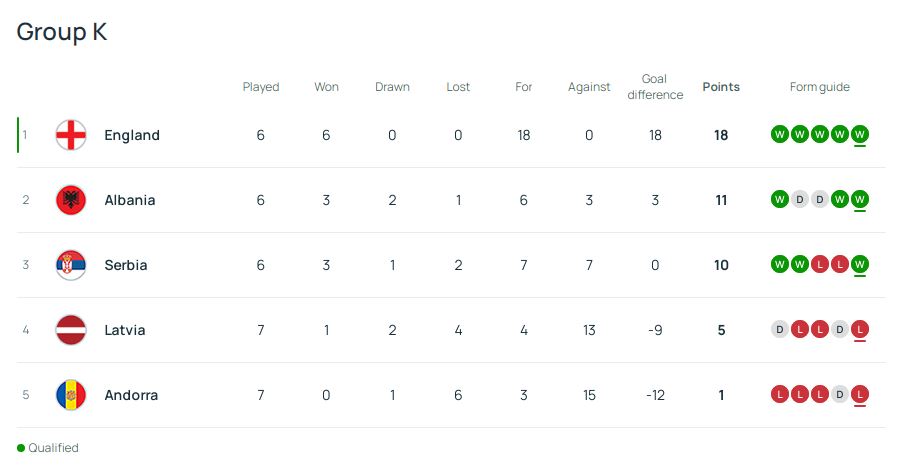Viewport: 902px width, 470px height.
Task: Click Andorra's draw badge in form guide
Action: point(840,395)
